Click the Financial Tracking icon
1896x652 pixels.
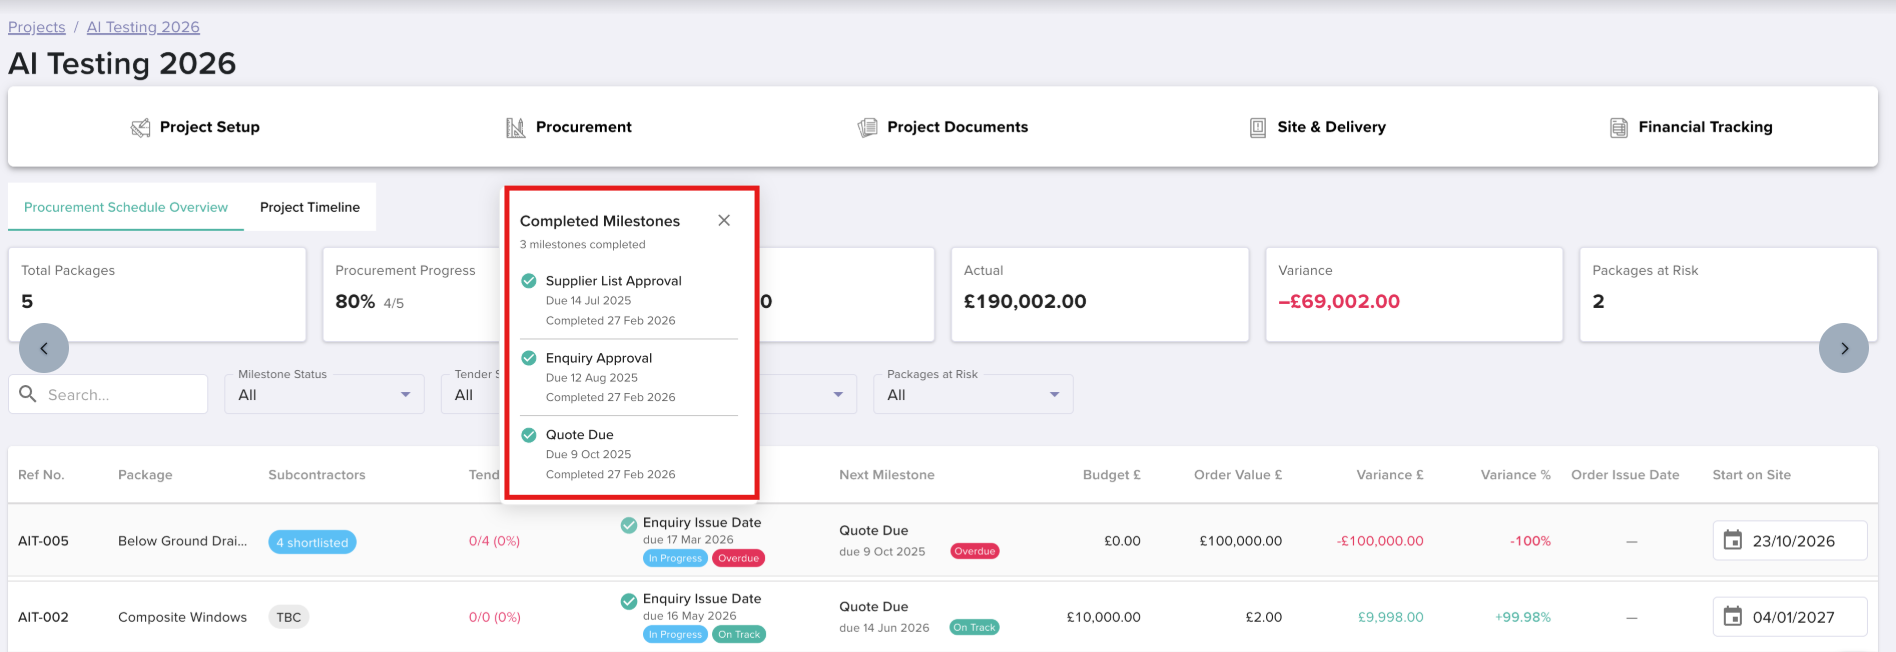(x=1618, y=128)
